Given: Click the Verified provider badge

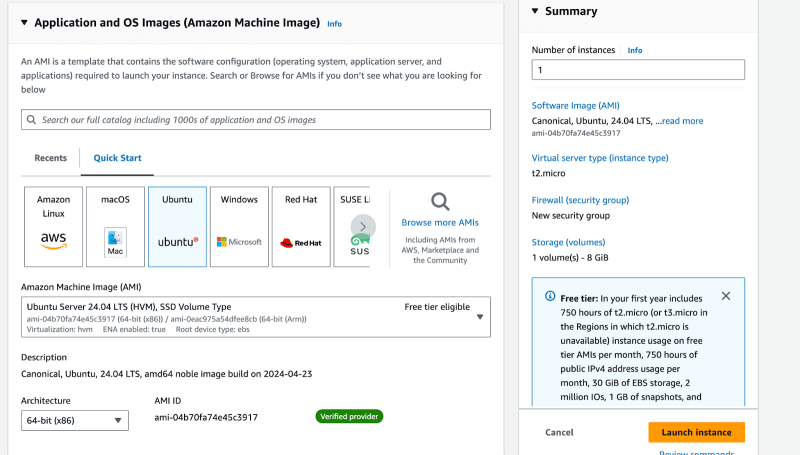Looking at the screenshot, I should click(349, 416).
